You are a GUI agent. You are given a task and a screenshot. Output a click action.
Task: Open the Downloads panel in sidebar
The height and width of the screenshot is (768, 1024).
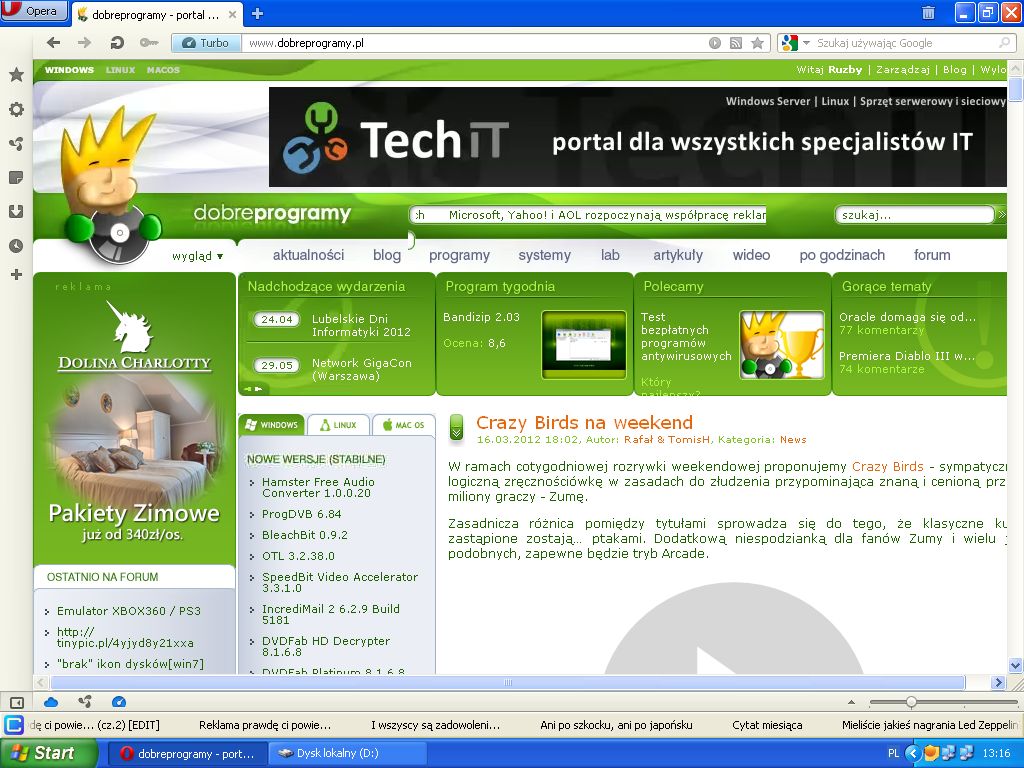point(16,211)
